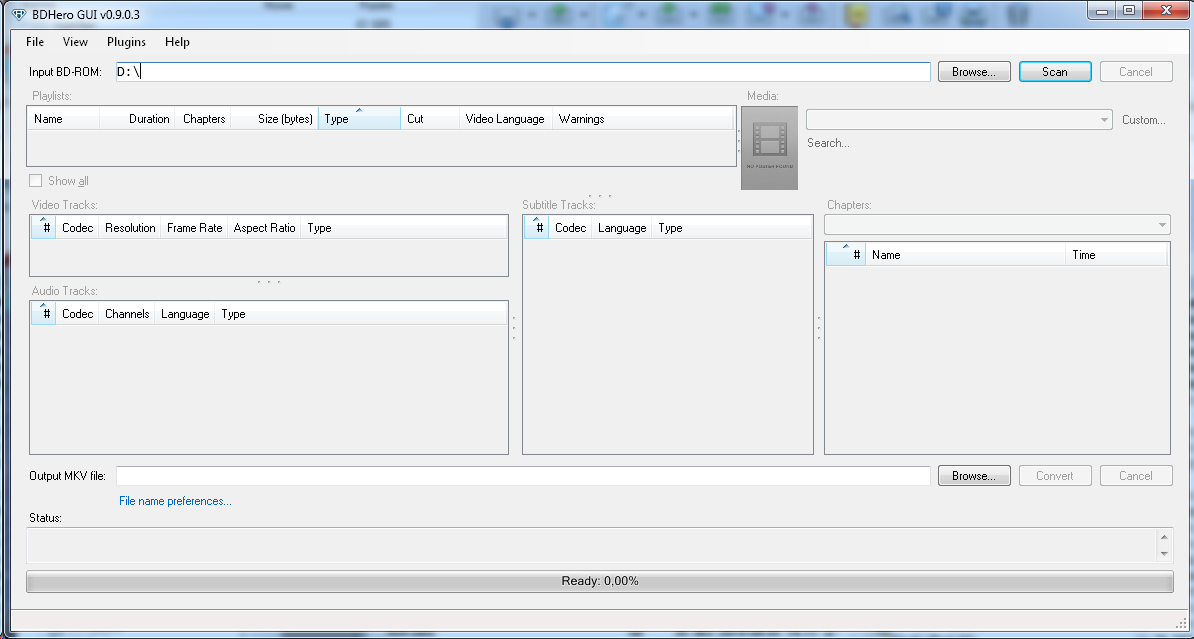The image size is (1194, 639).
Task: Click the audio tracks Language column header
Action: 185,314
